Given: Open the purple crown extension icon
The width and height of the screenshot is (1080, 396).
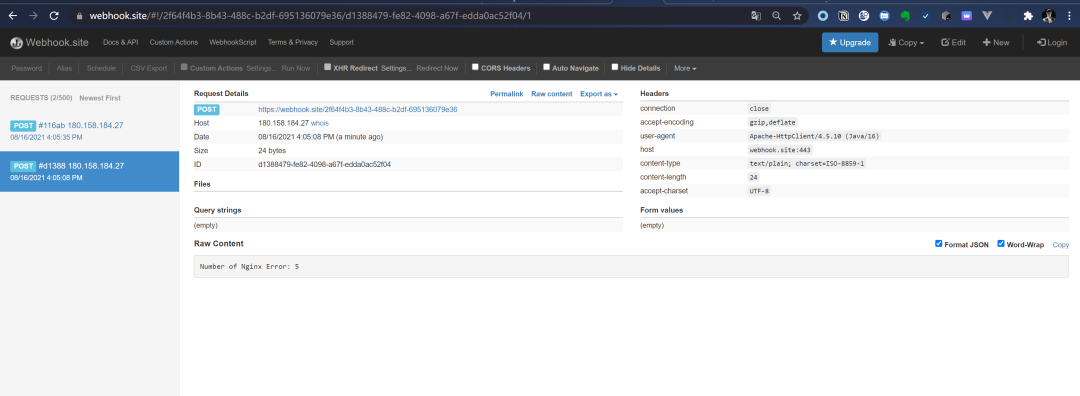Looking at the screenshot, I should [967, 15].
